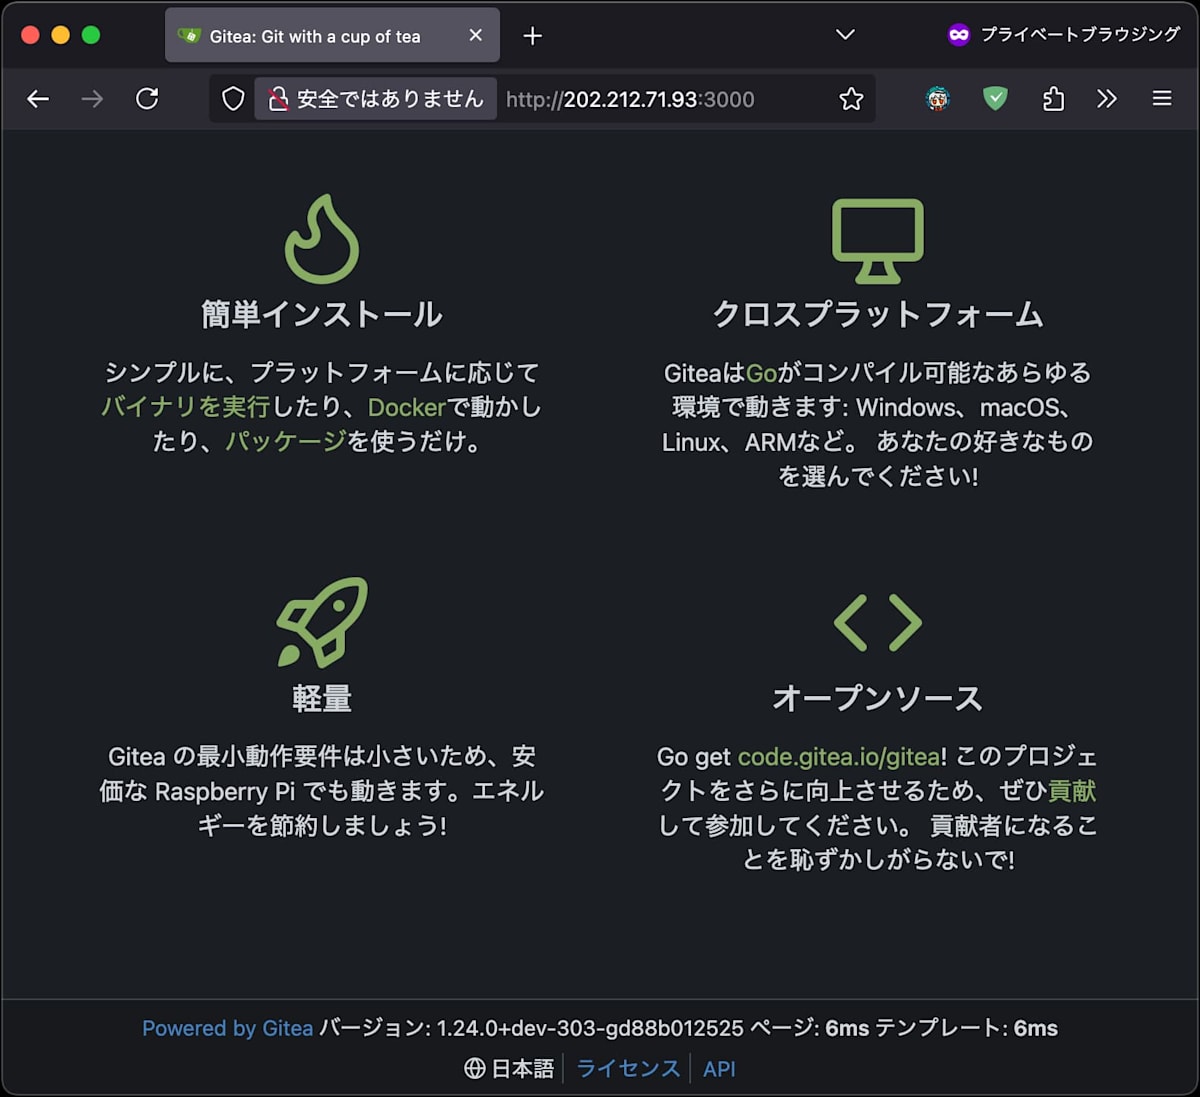The height and width of the screenshot is (1097, 1200).
Task: Open the hamburger application menu
Action: pyautogui.click(x=1162, y=99)
